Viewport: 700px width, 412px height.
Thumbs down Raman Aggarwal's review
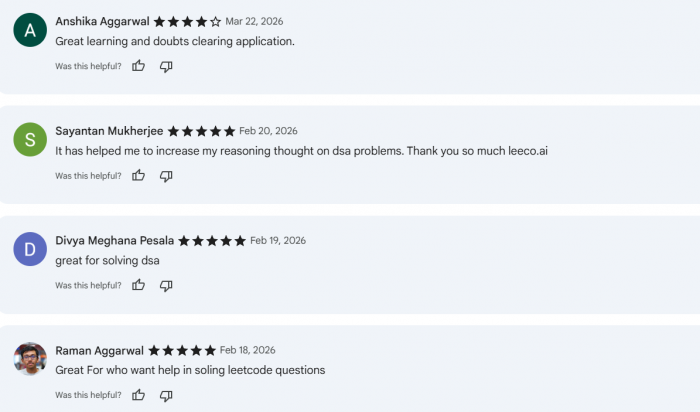point(166,395)
